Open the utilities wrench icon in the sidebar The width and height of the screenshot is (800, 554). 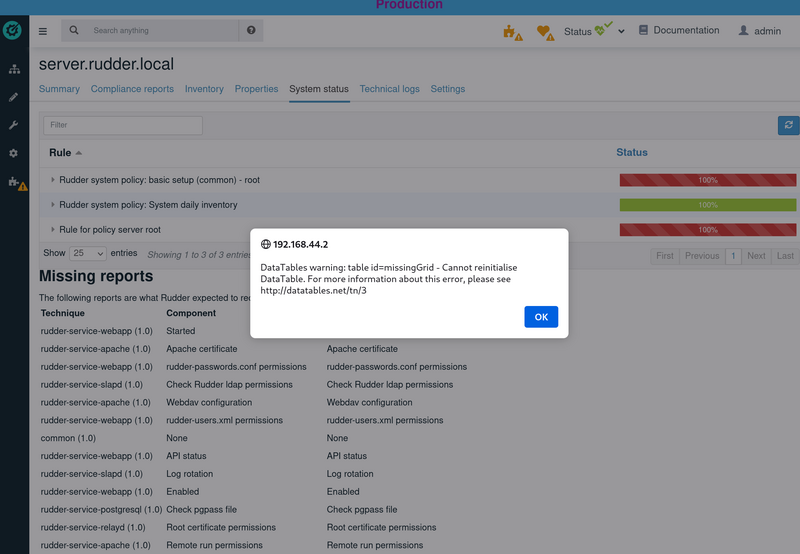coord(14,125)
